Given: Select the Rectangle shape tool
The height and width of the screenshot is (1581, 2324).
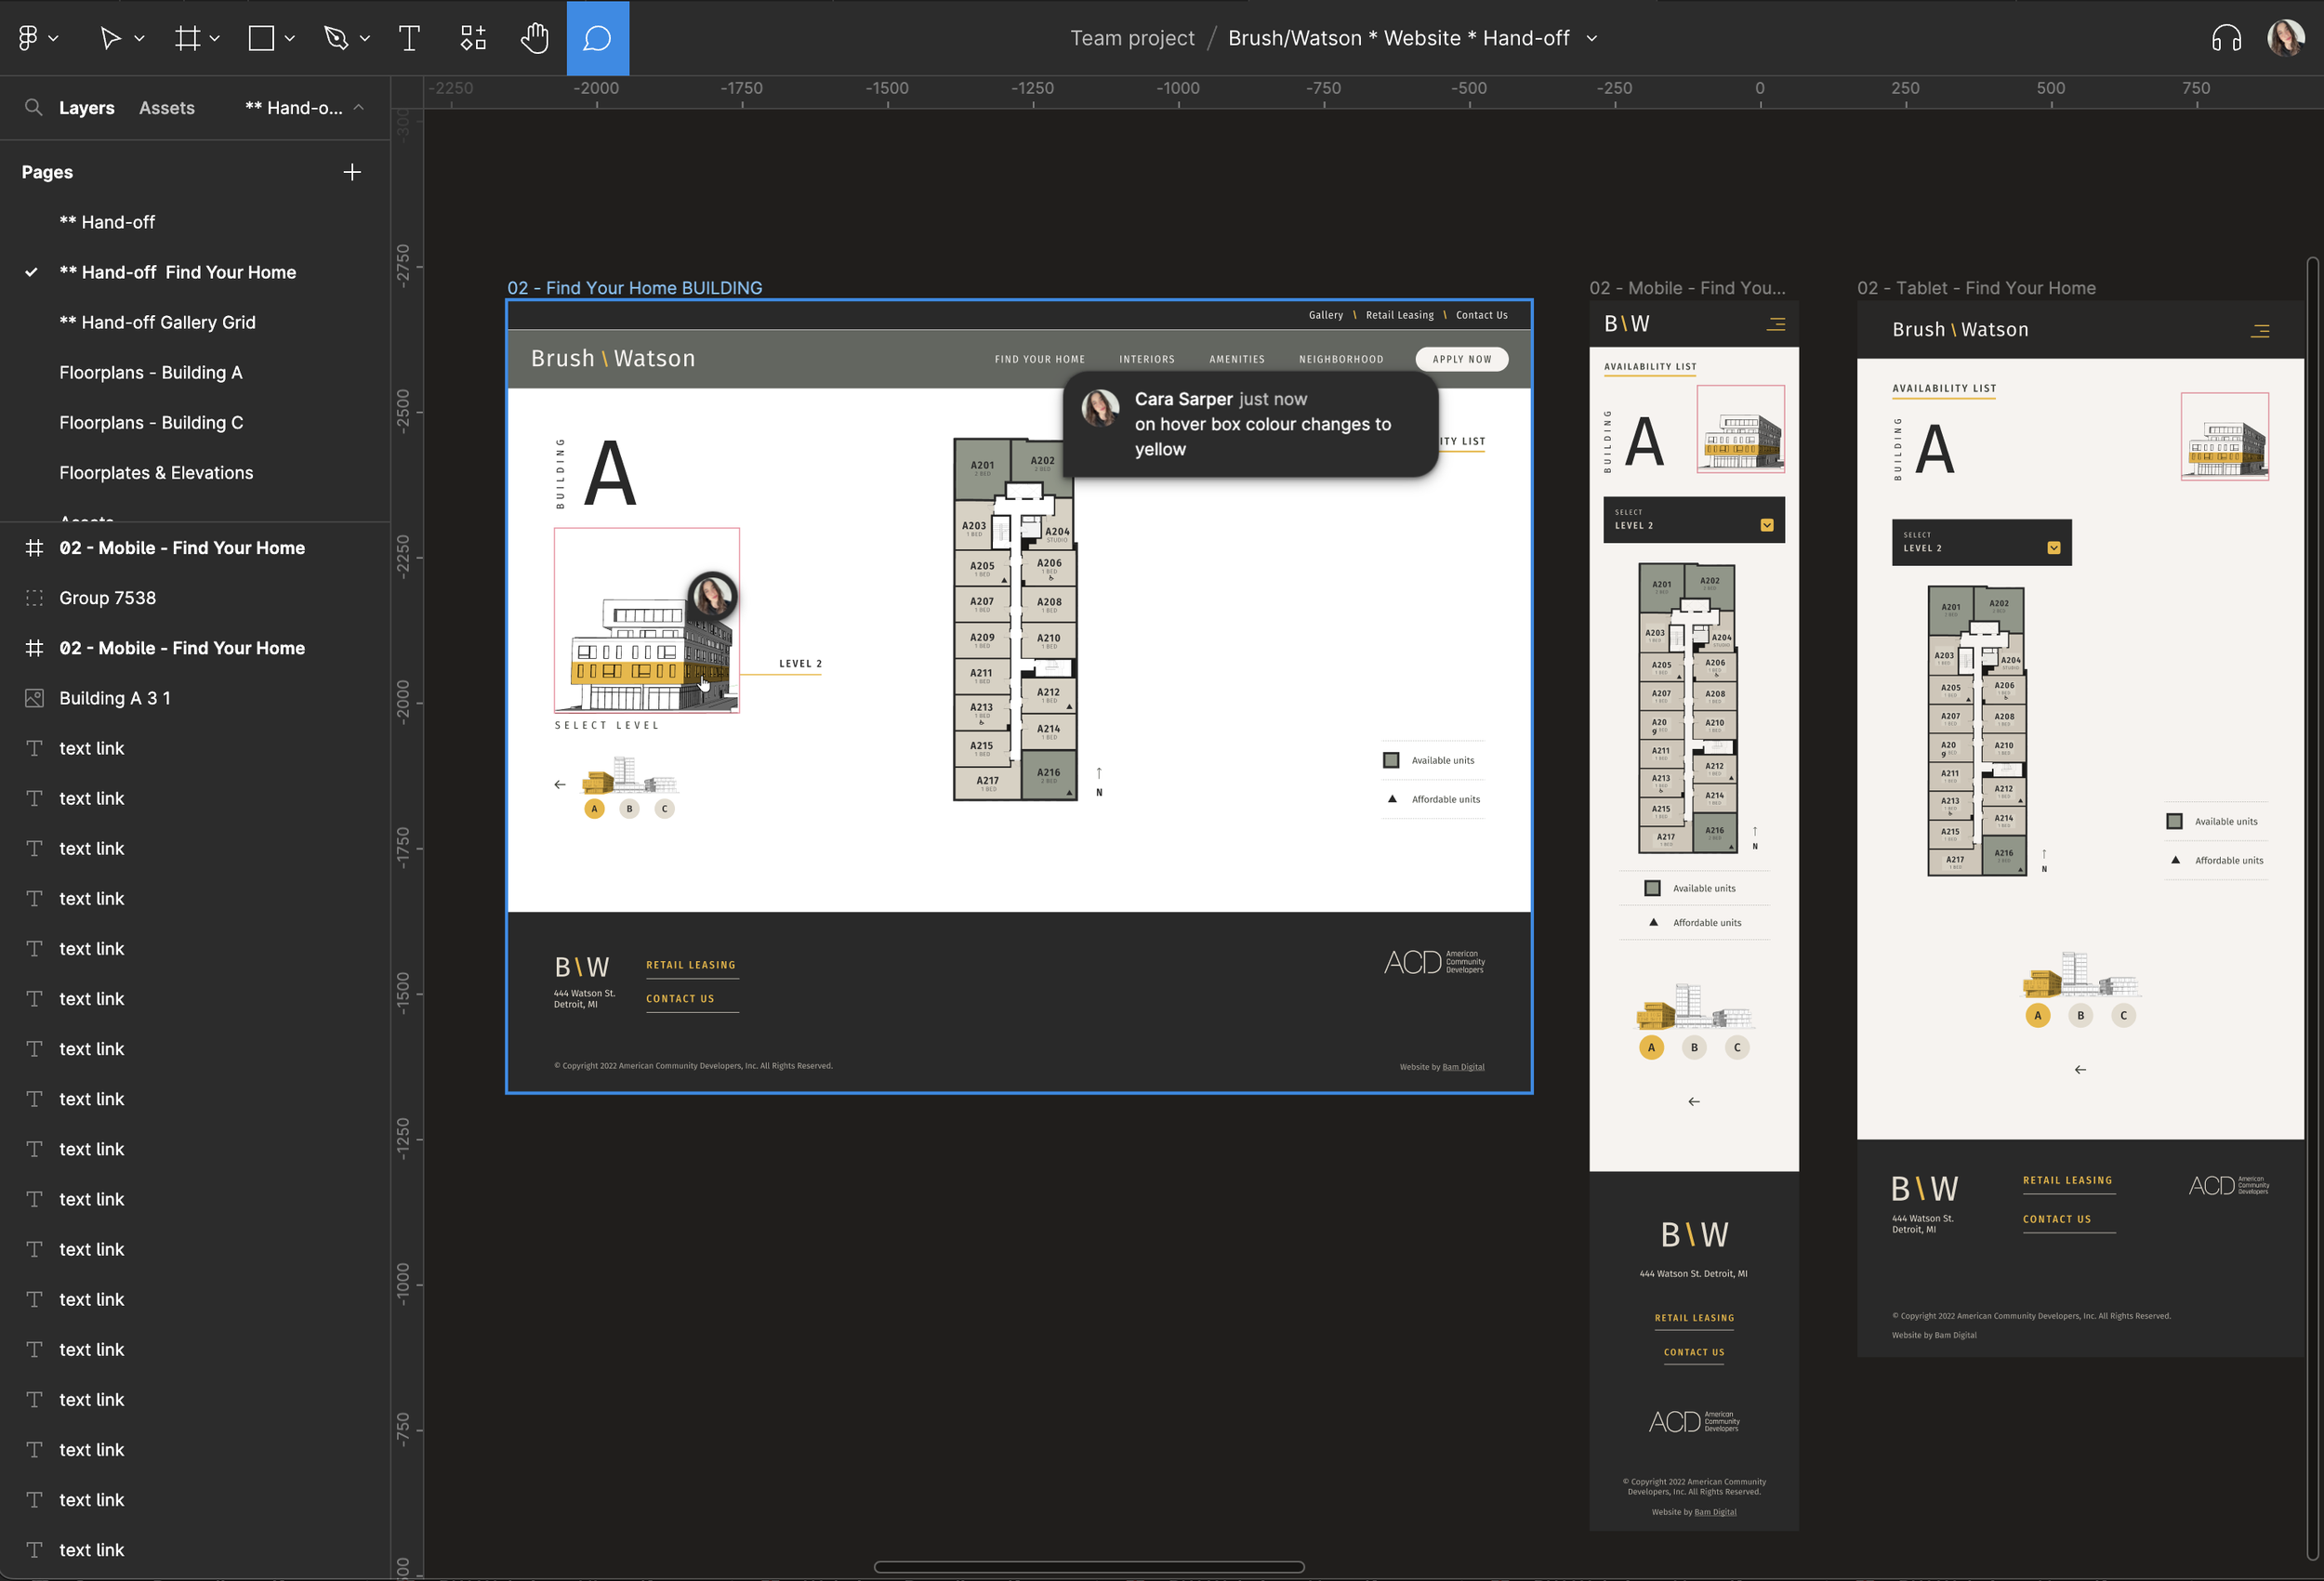Looking at the screenshot, I should coord(261,38).
